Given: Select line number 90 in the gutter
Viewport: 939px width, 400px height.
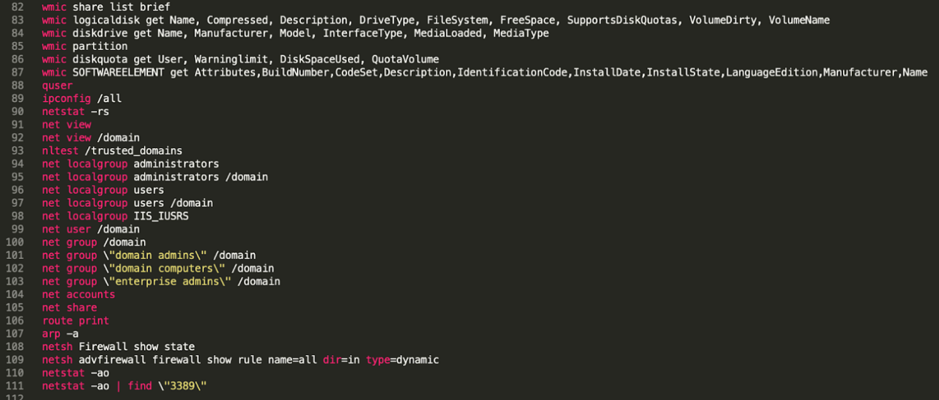Looking at the screenshot, I should (x=18, y=111).
